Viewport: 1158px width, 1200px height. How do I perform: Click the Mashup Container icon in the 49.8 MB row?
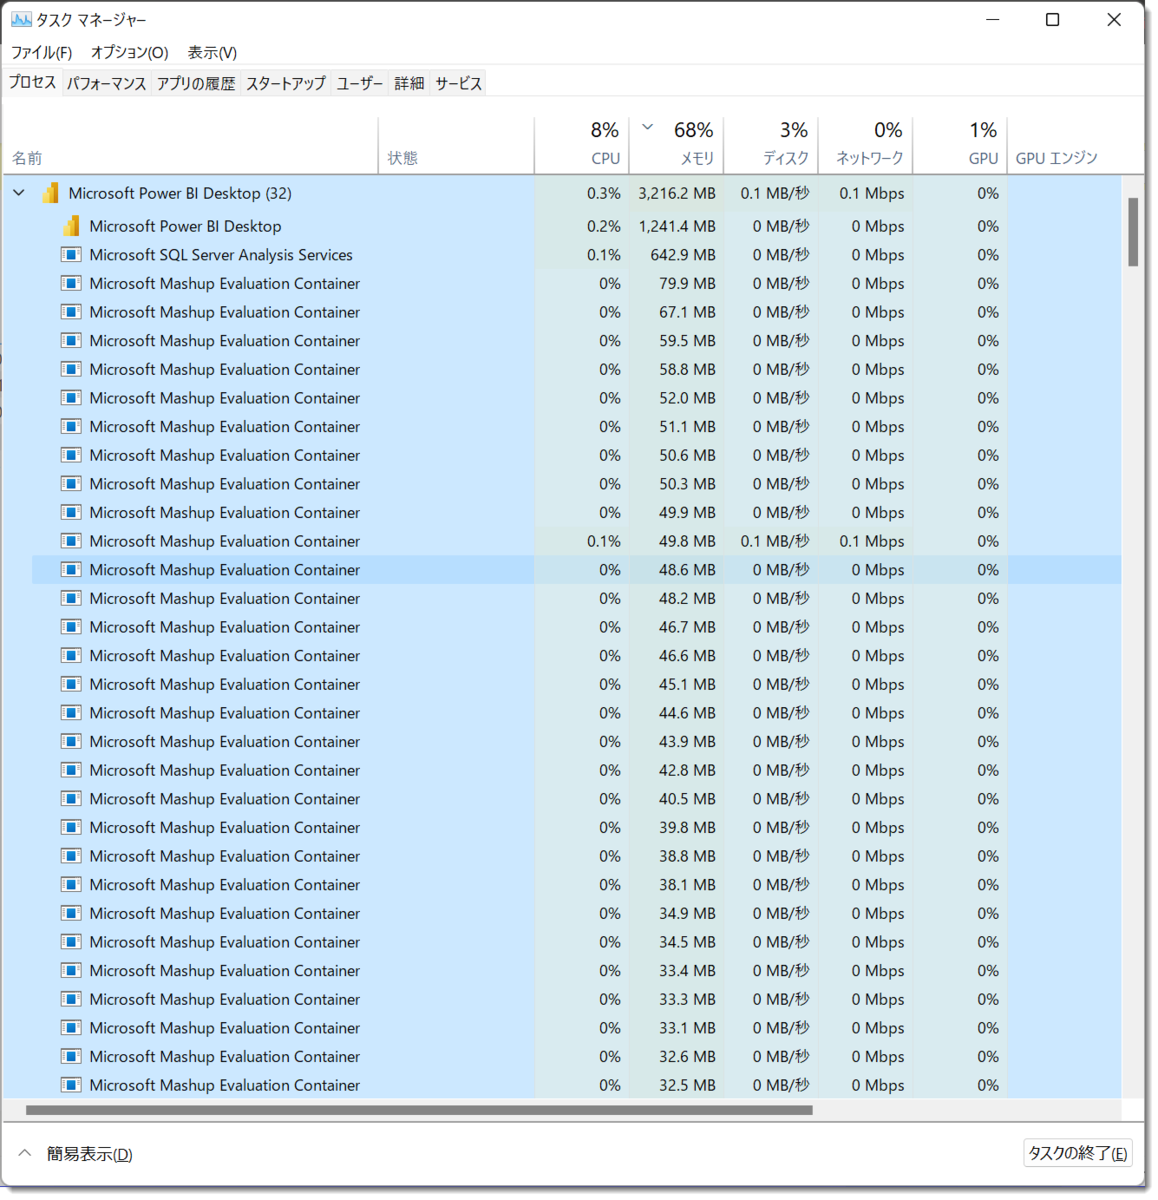[71, 541]
